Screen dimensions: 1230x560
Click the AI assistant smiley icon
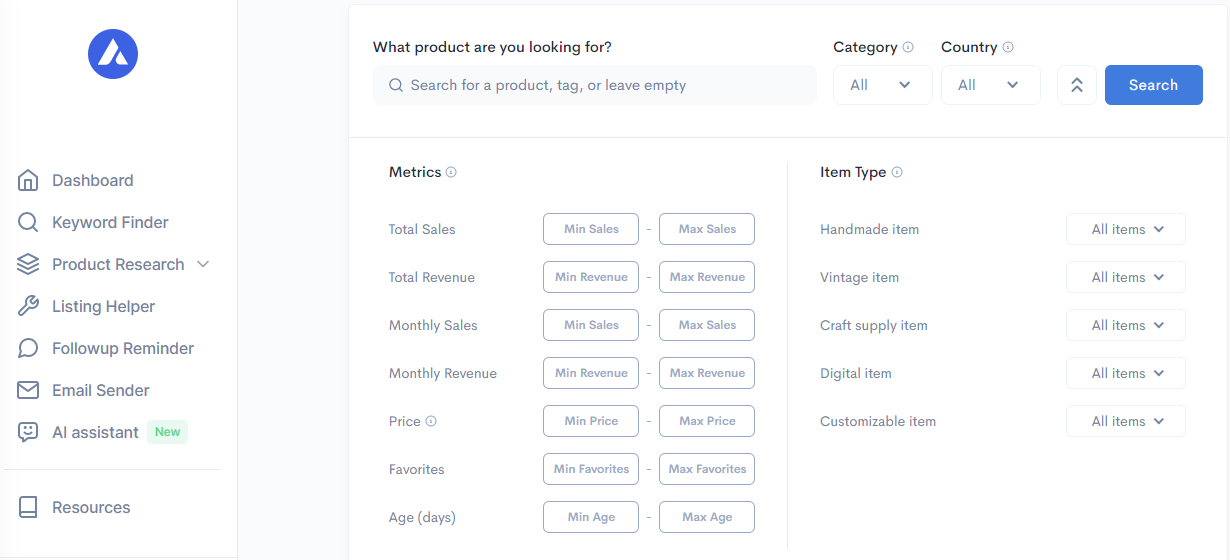tap(28, 432)
